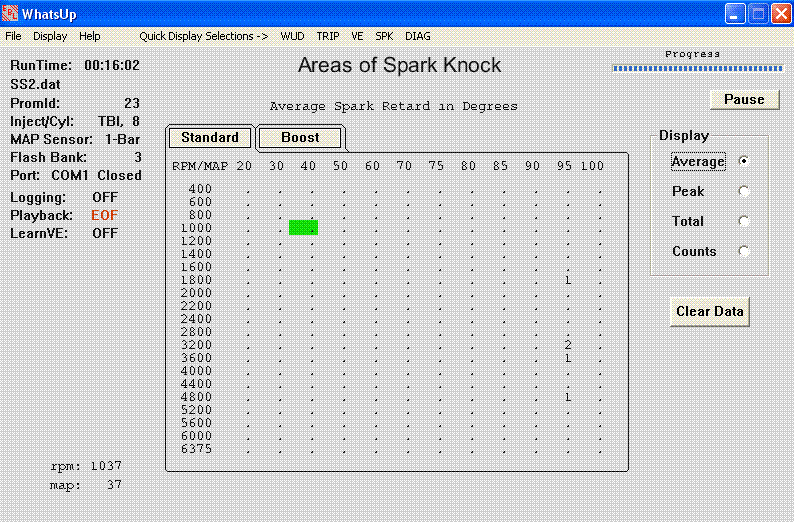Switch to the Boost tab
This screenshot has height=522, width=794.
(x=300, y=138)
